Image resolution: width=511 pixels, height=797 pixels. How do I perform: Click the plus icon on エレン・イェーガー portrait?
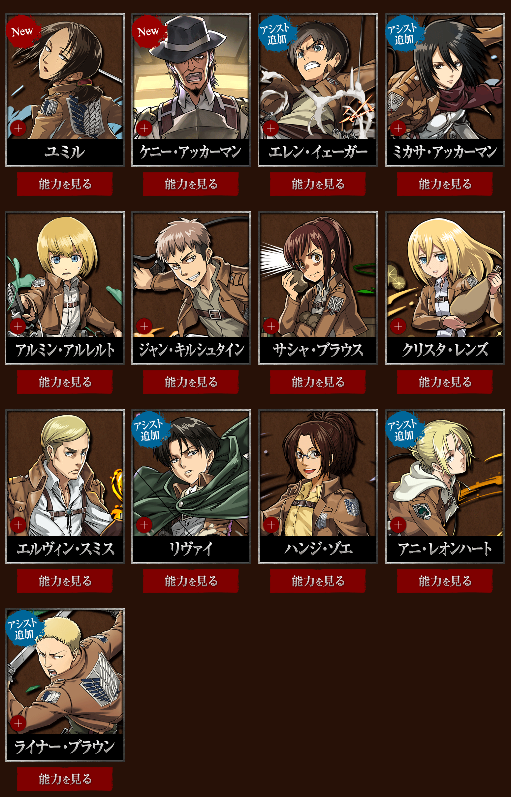[271, 128]
